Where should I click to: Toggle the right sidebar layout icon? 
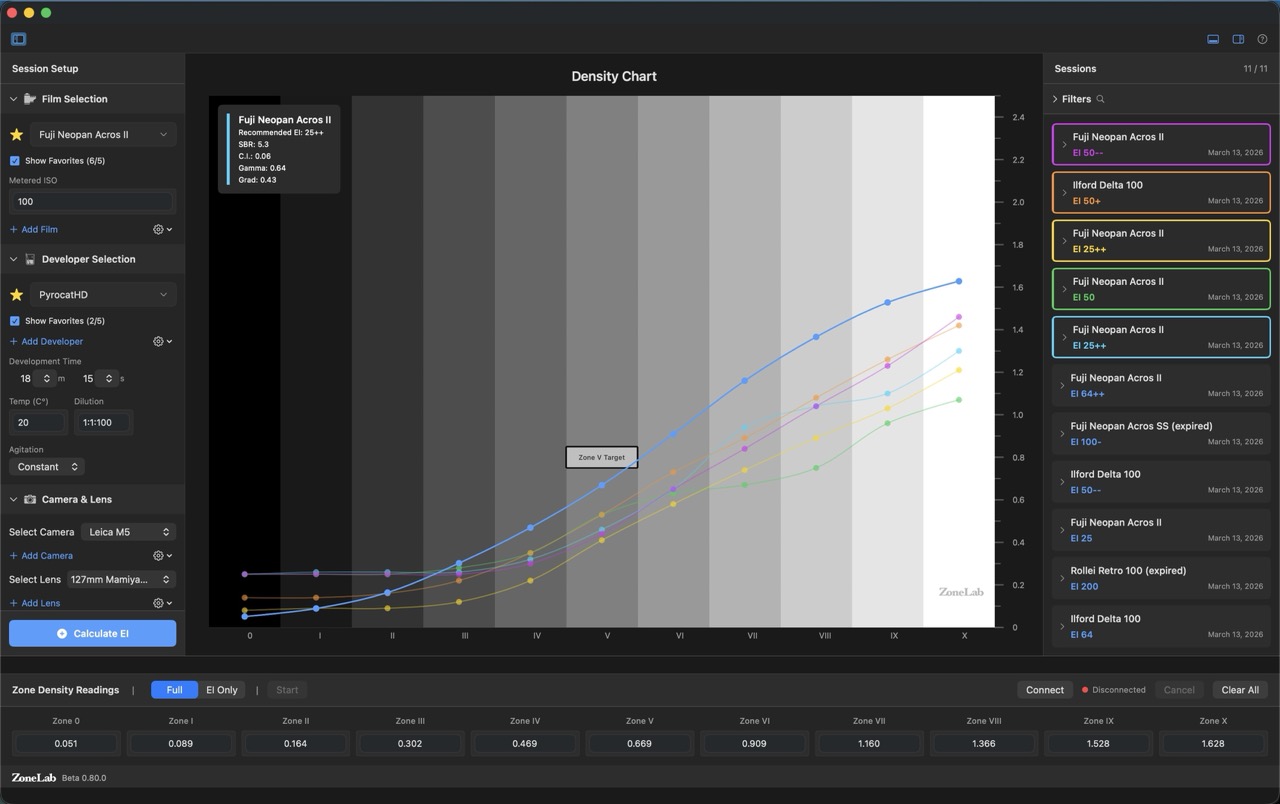tap(1238, 39)
